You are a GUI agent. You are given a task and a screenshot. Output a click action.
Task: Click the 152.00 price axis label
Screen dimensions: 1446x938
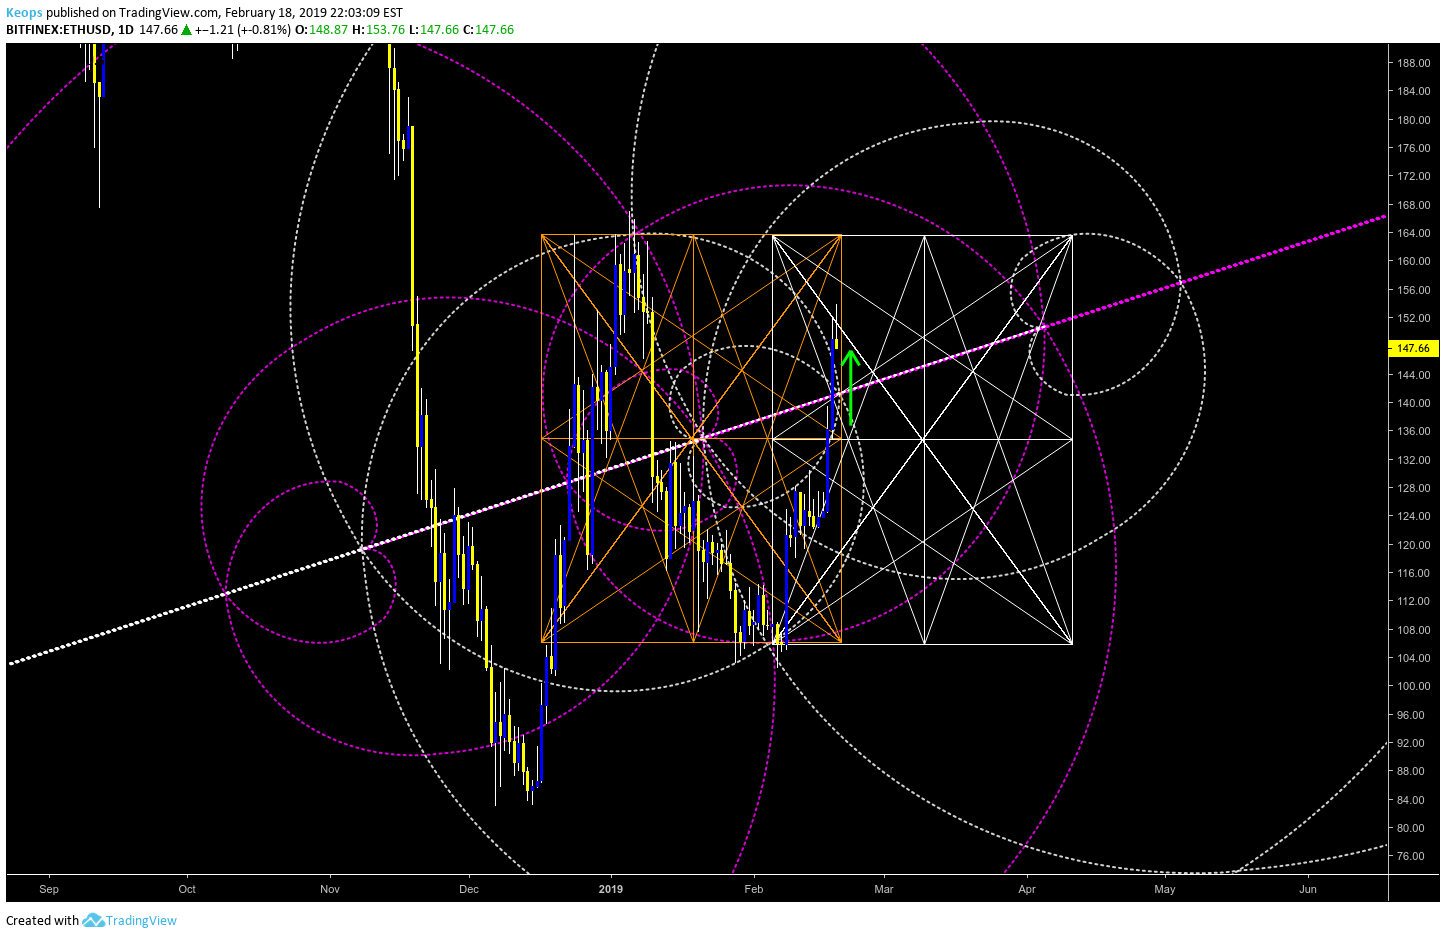pos(1413,318)
